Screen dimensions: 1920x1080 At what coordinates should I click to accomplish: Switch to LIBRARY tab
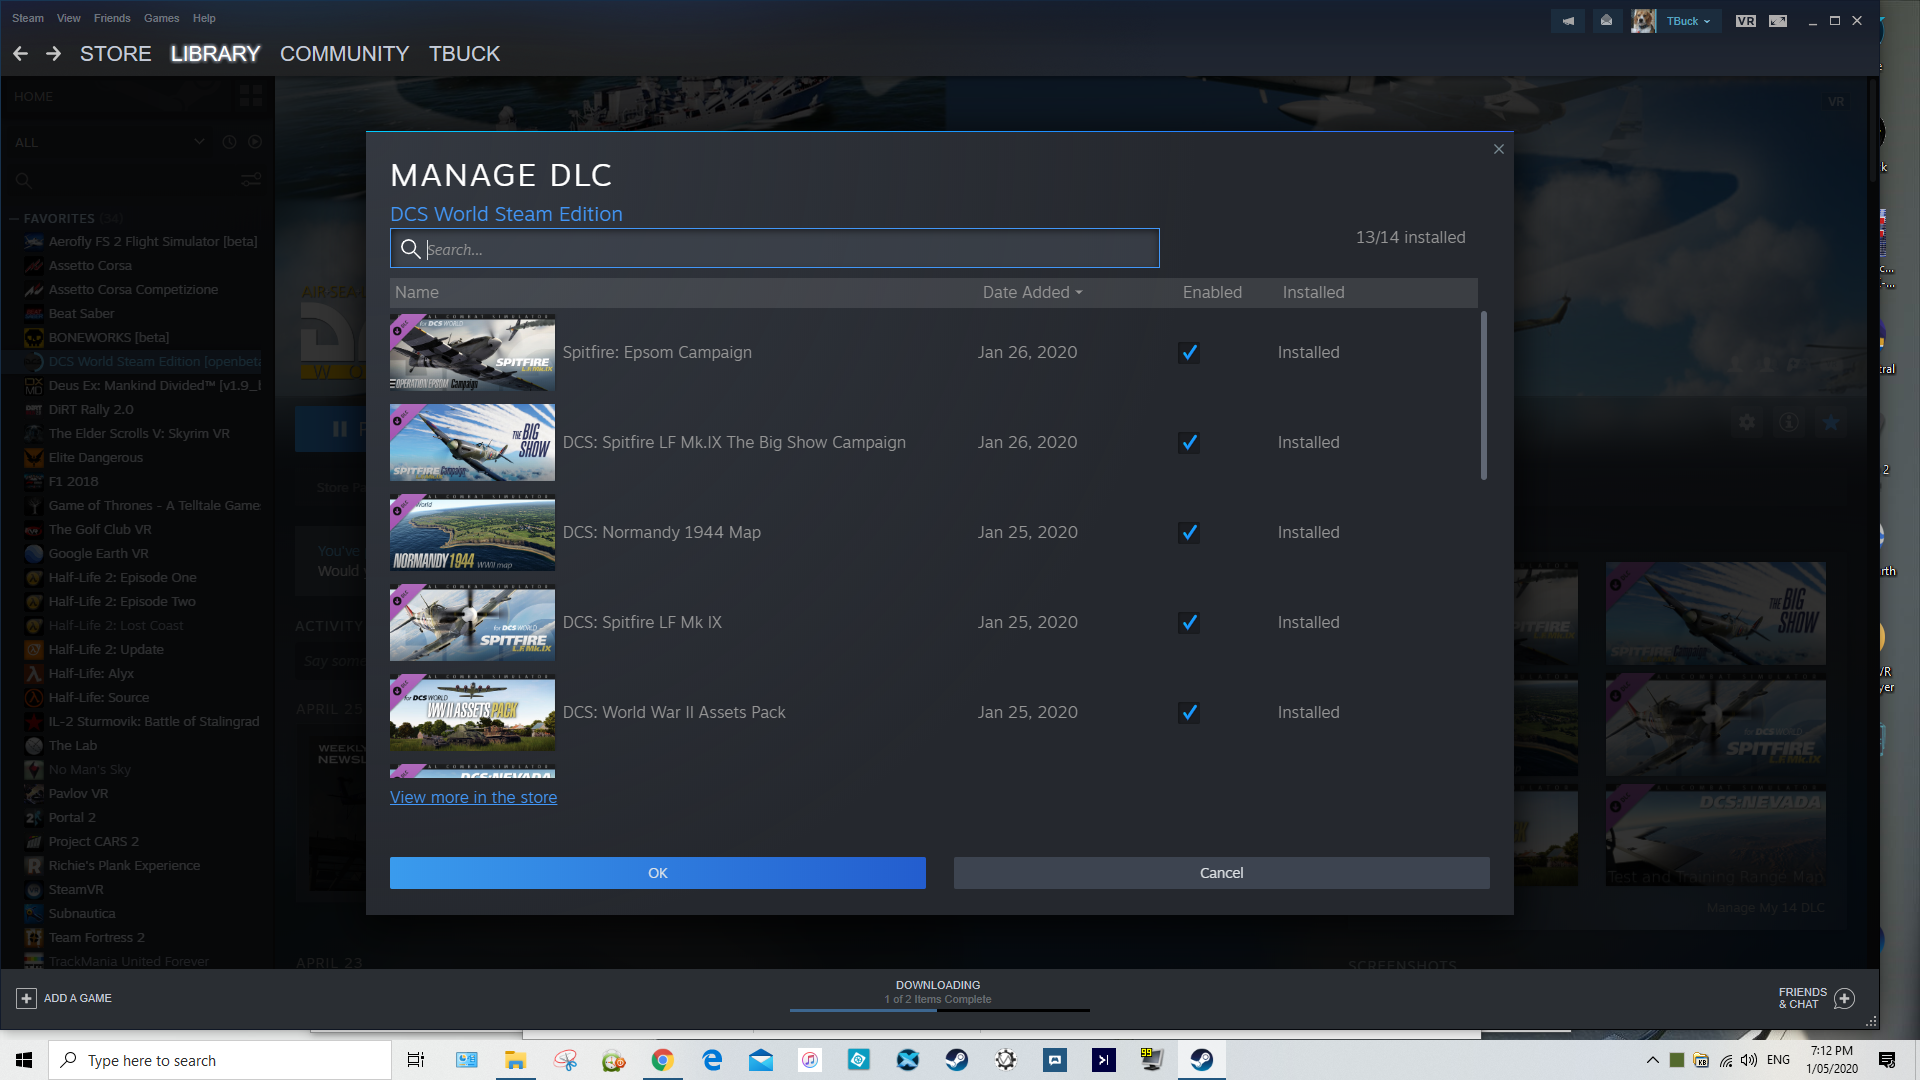pyautogui.click(x=215, y=54)
